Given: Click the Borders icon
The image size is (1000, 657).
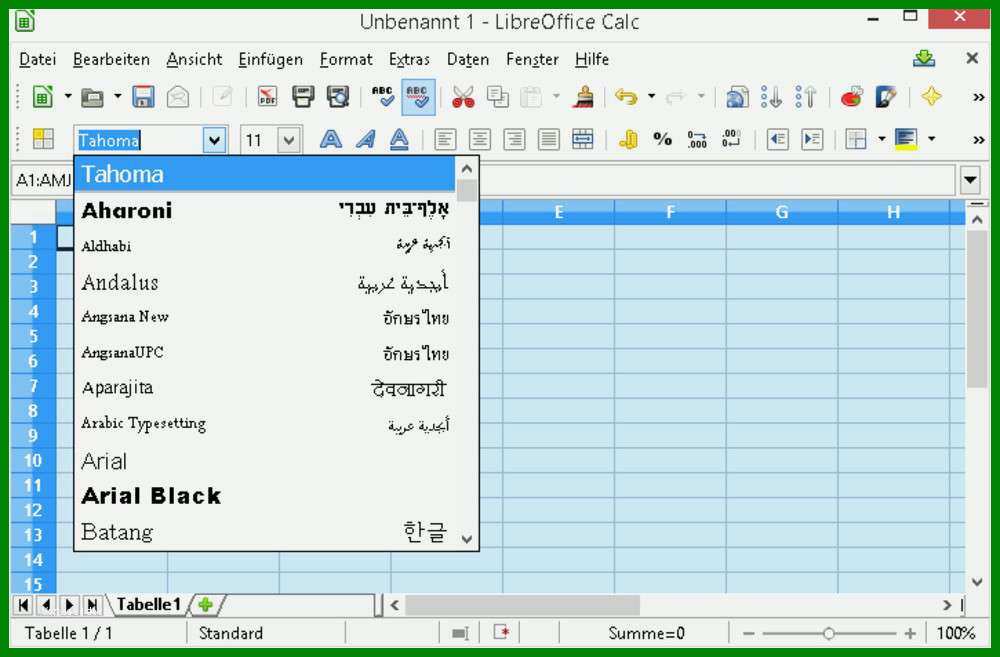Looking at the screenshot, I should pyautogui.click(x=856, y=139).
